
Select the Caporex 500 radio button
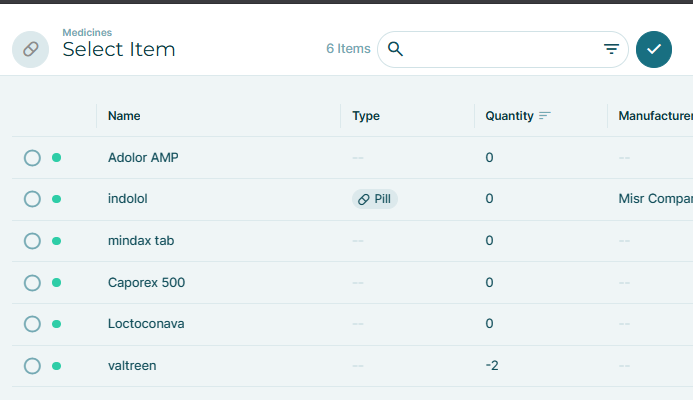[32, 283]
